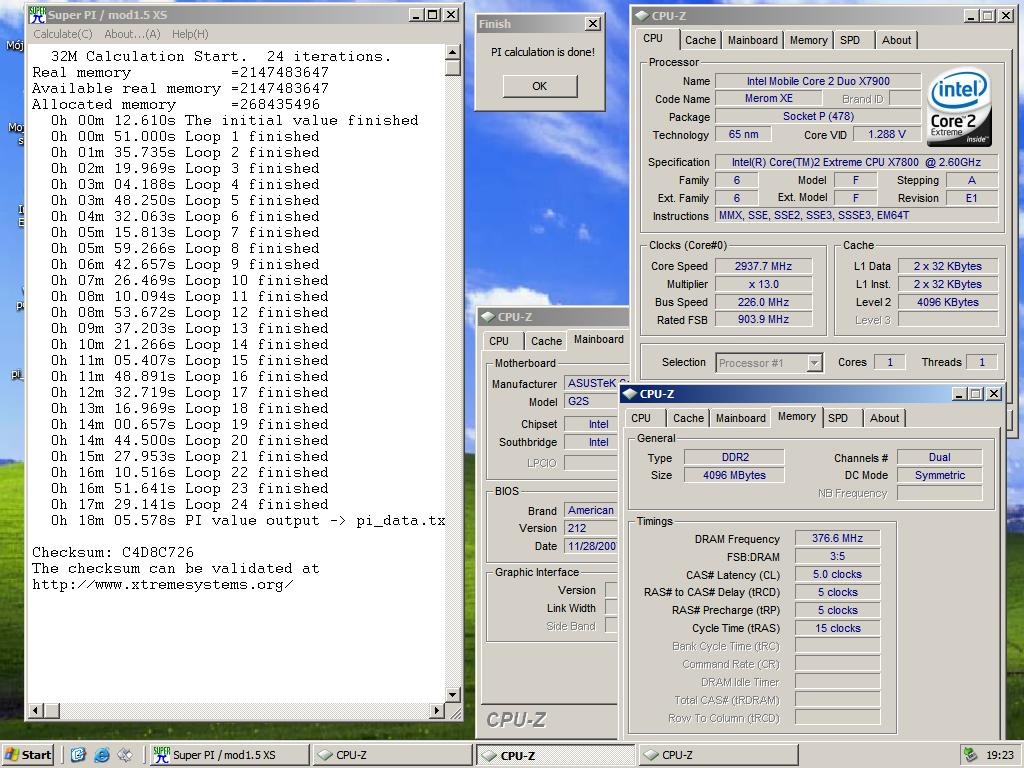This screenshot has height=768, width=1024.
Task: Click the active middle CPU-Z taskbar button
Action: click(x=555, y=755)
